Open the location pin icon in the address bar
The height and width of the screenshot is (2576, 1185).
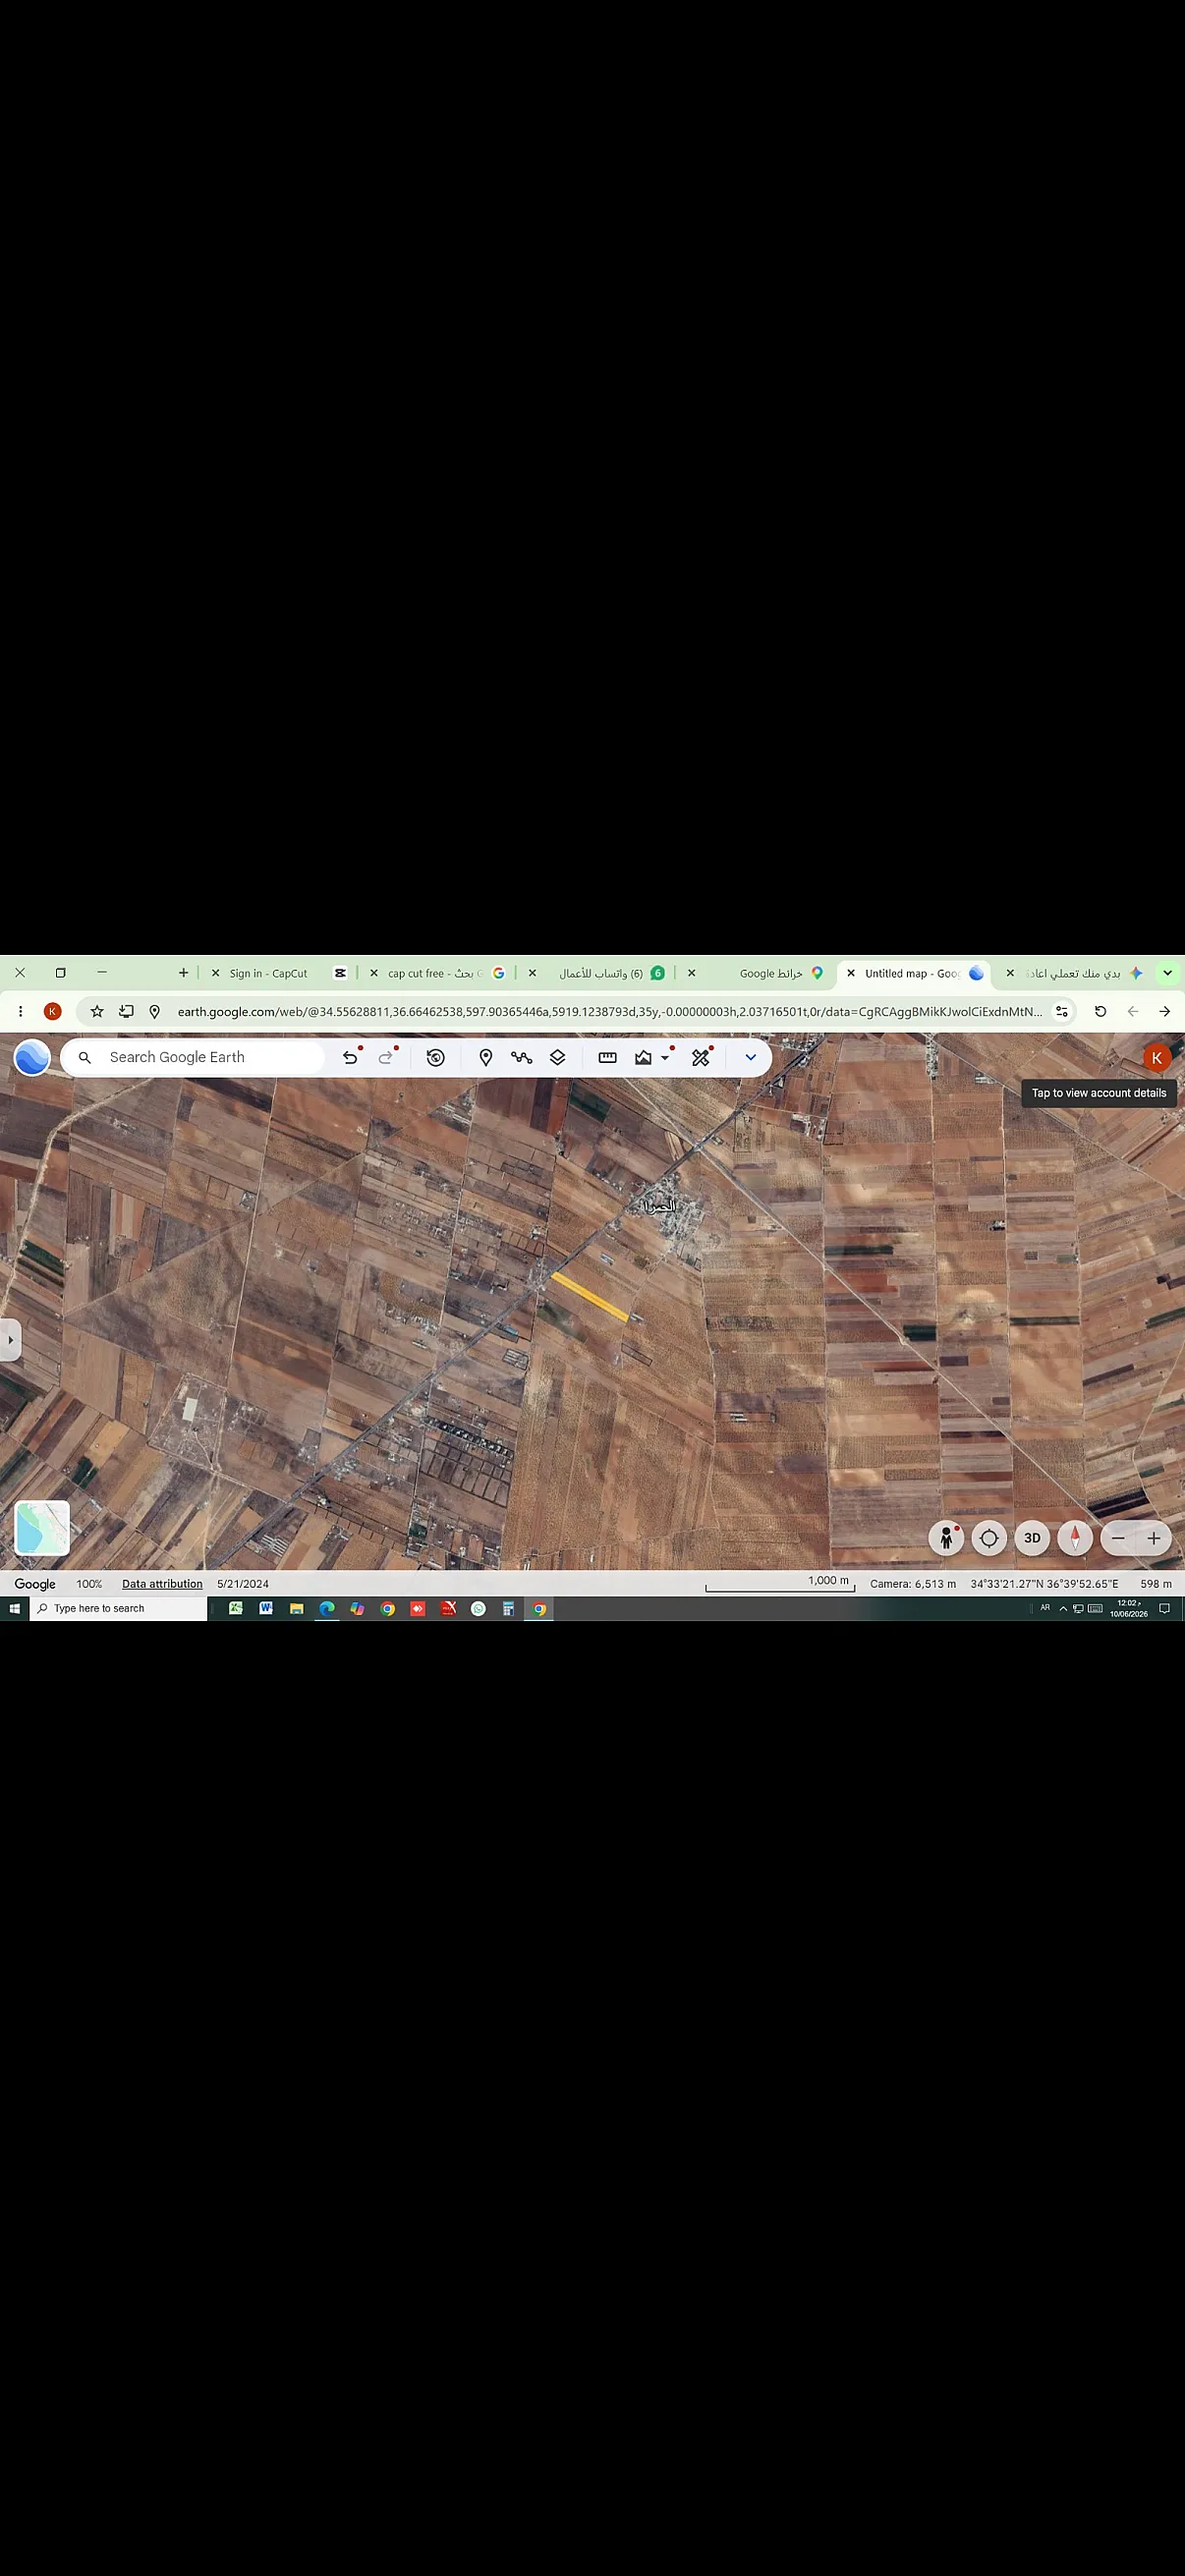tap(154, 1012)
